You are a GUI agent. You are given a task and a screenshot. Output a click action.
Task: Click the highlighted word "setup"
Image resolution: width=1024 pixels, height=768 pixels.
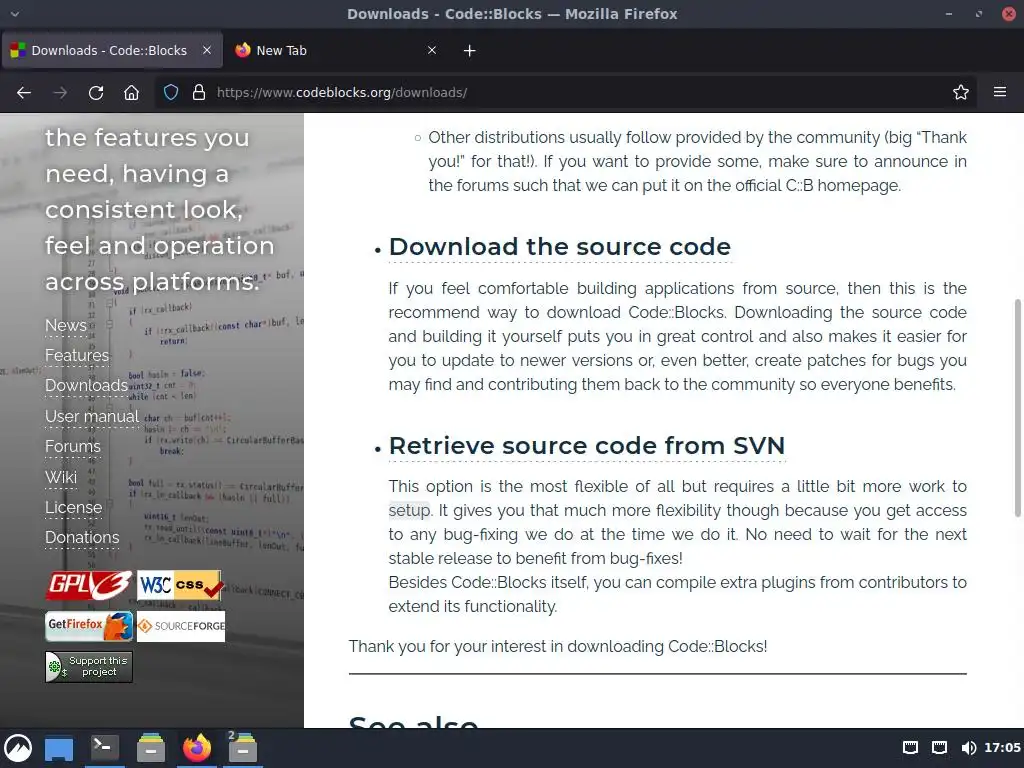(x=409, y=511)
